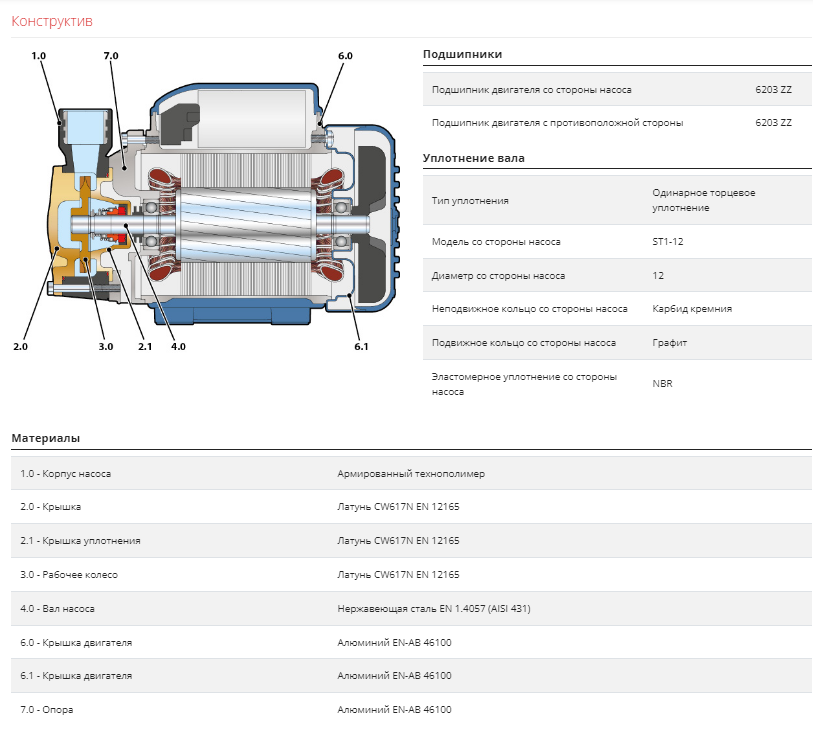Click the pump cutaway diagram image
The image size is (813, 731).
(207, 202)
